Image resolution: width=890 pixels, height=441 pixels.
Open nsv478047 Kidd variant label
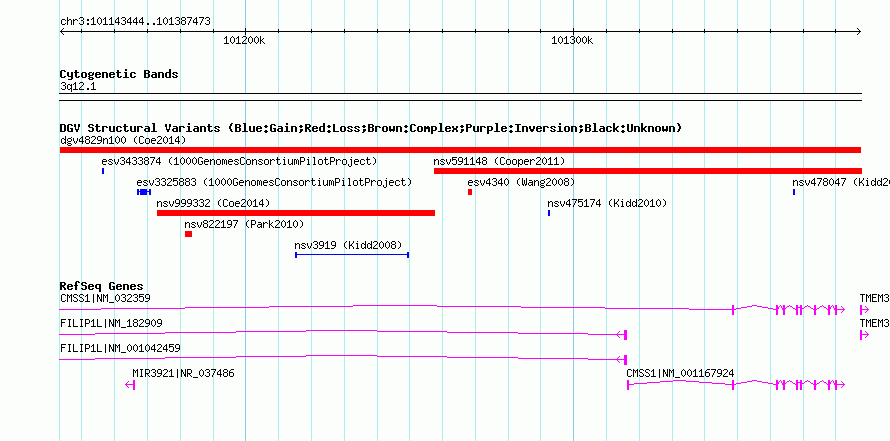pyautogui.click(x=841, y=182)
